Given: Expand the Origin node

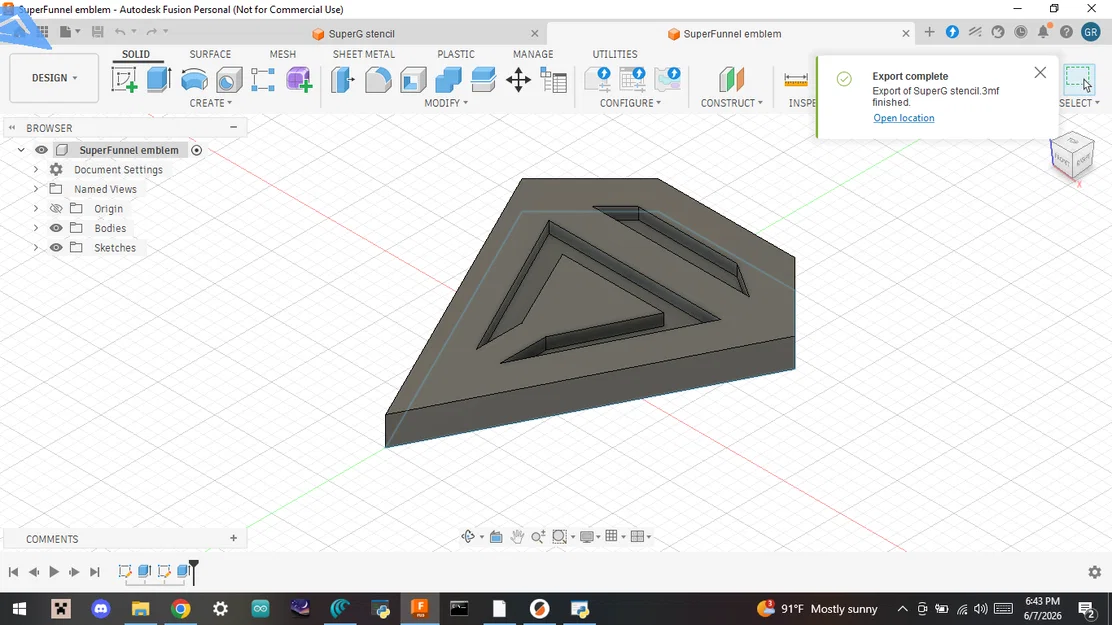Looking at the screenshot, I should point(36,209).
